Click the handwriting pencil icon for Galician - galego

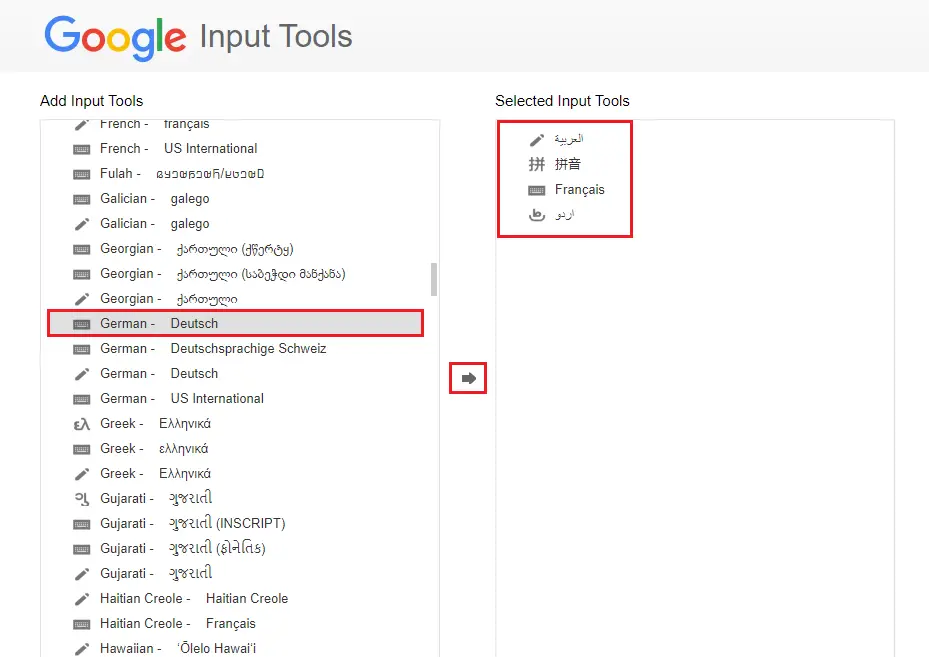pos(81,223)
